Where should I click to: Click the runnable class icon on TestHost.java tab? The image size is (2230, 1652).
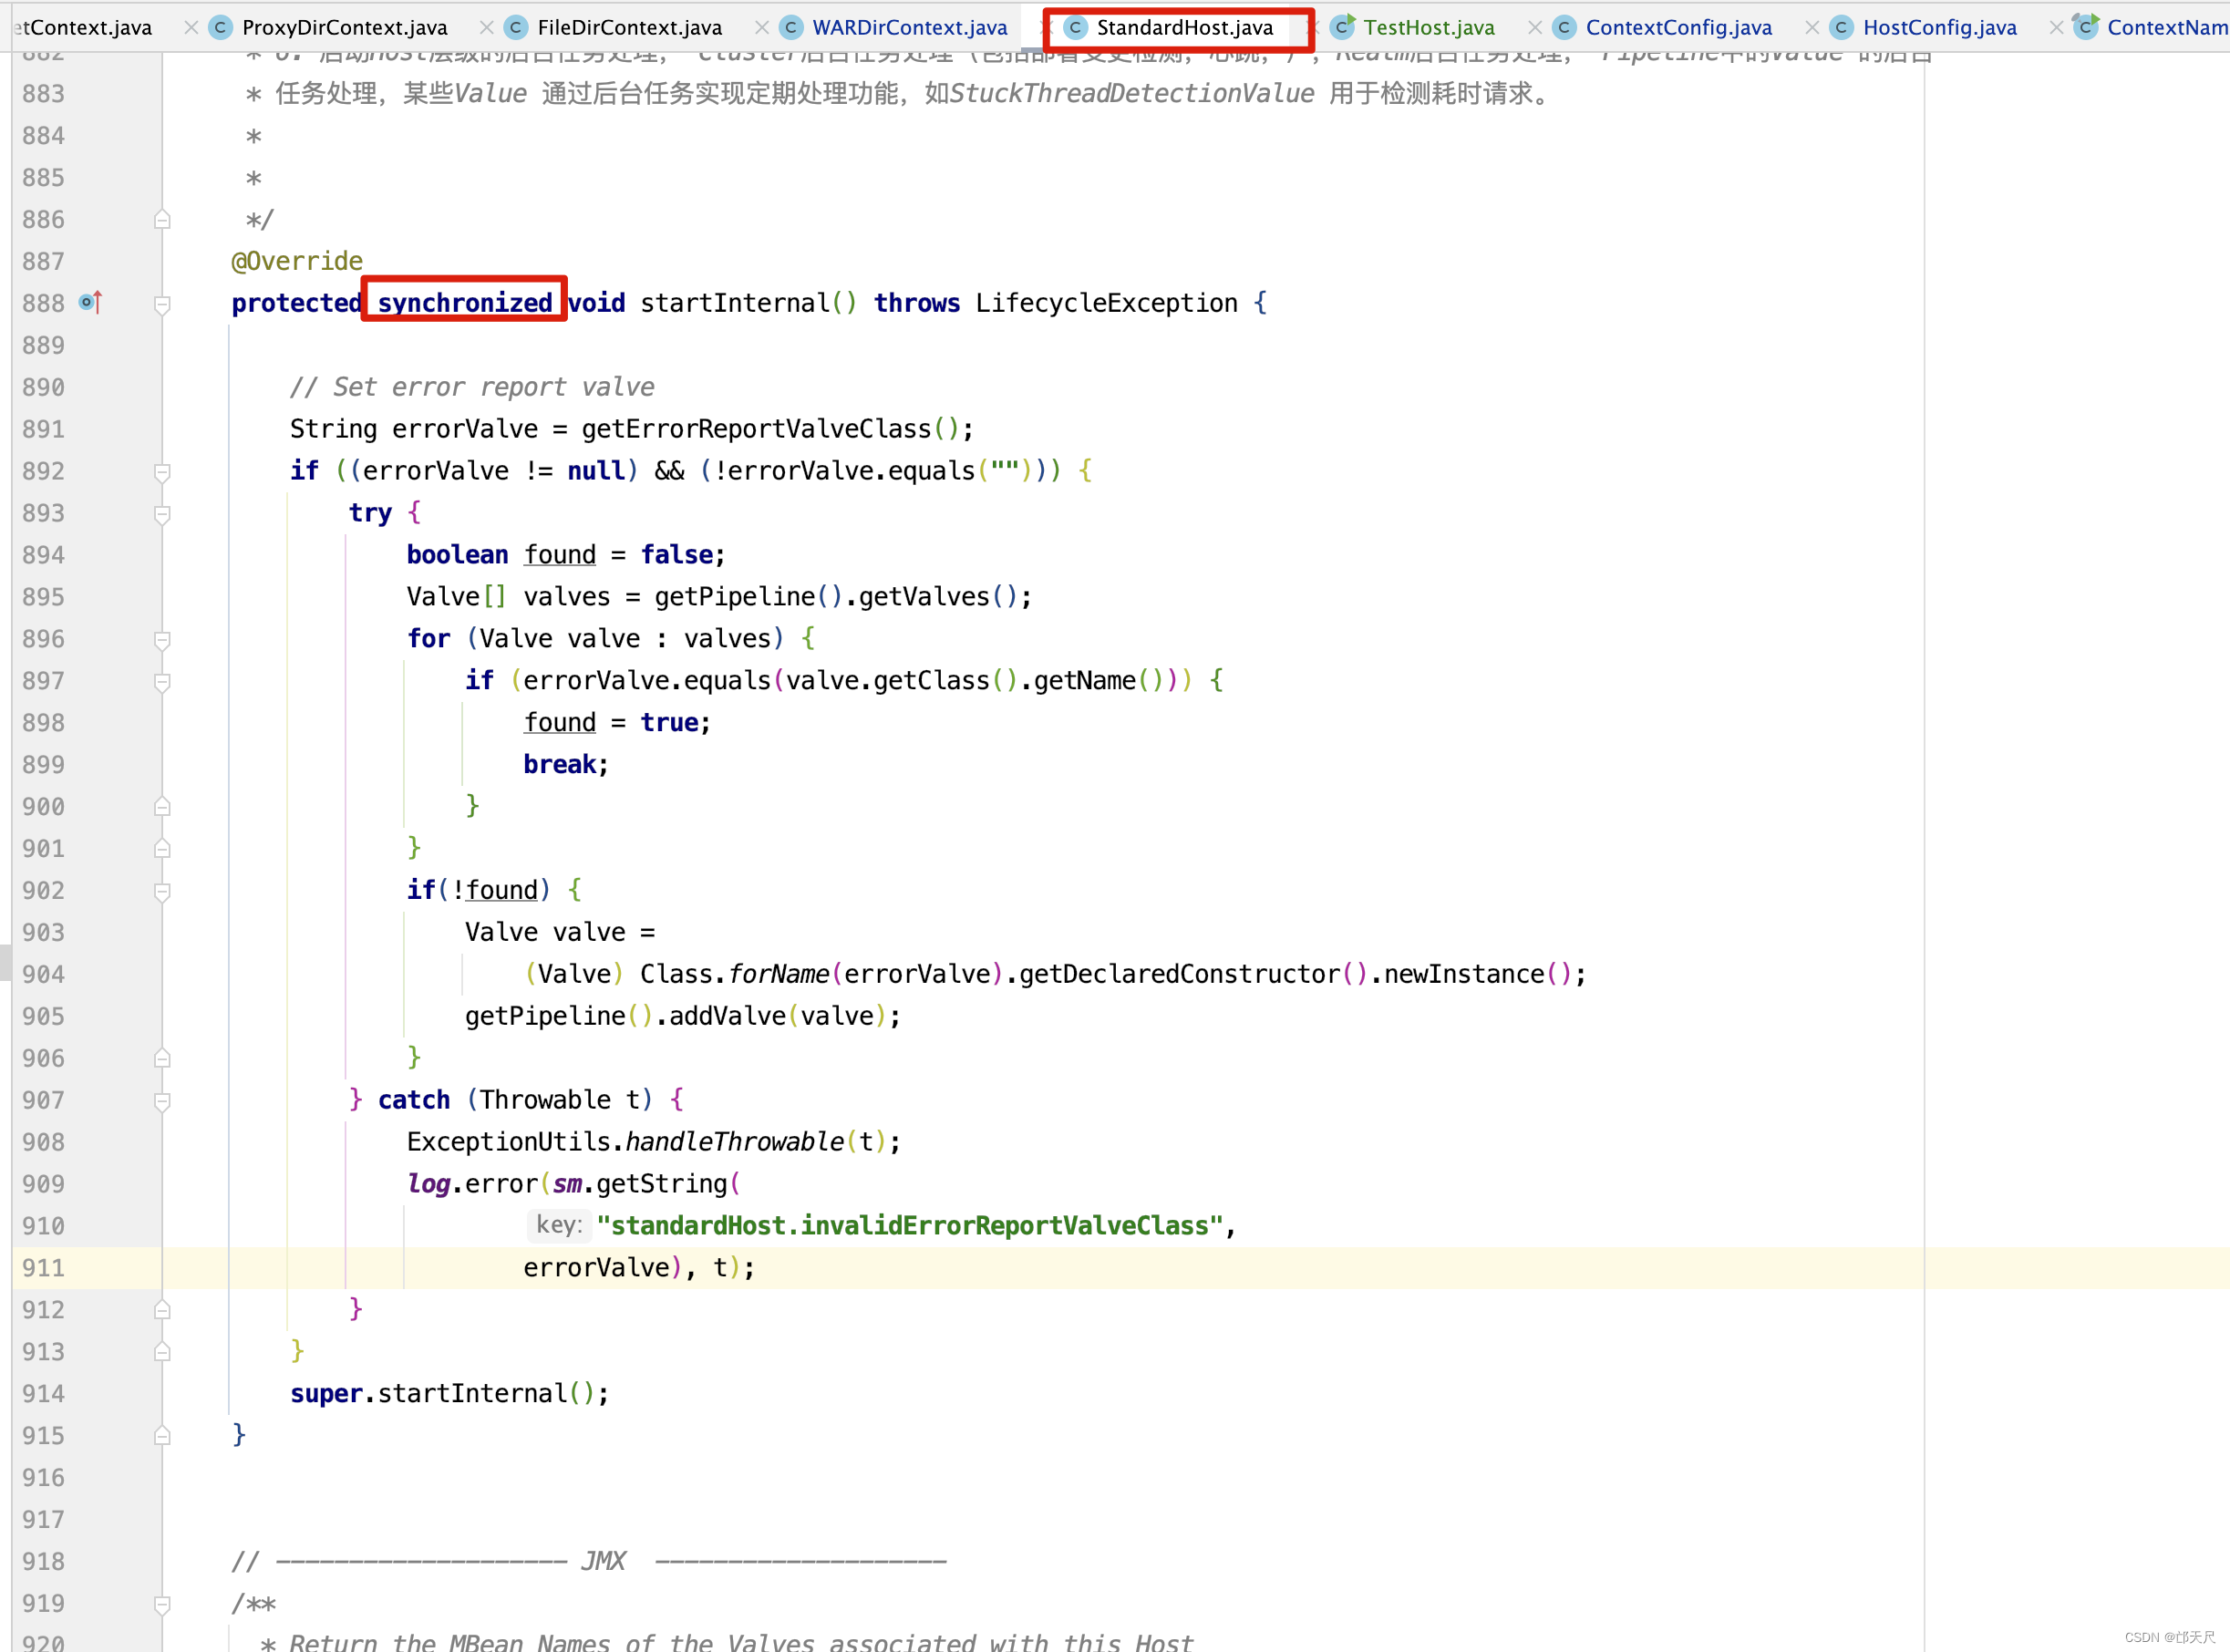coord(1343,26)
